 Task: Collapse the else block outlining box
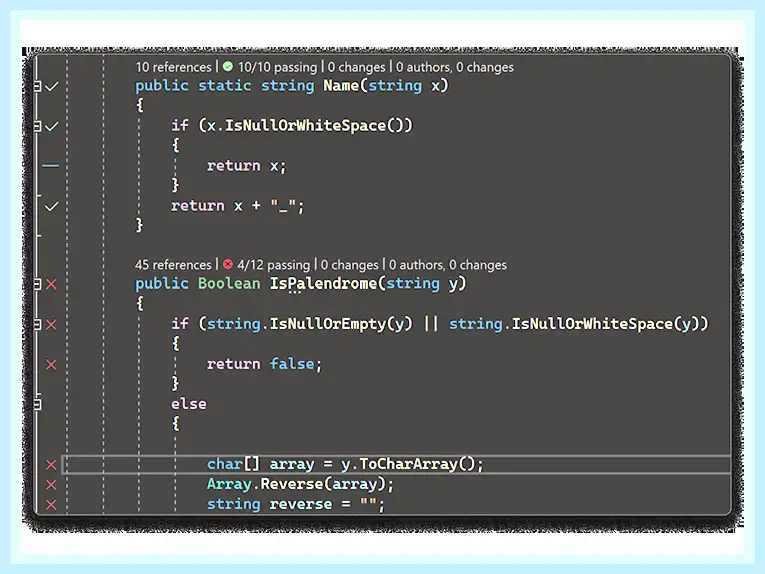point(37,404)
